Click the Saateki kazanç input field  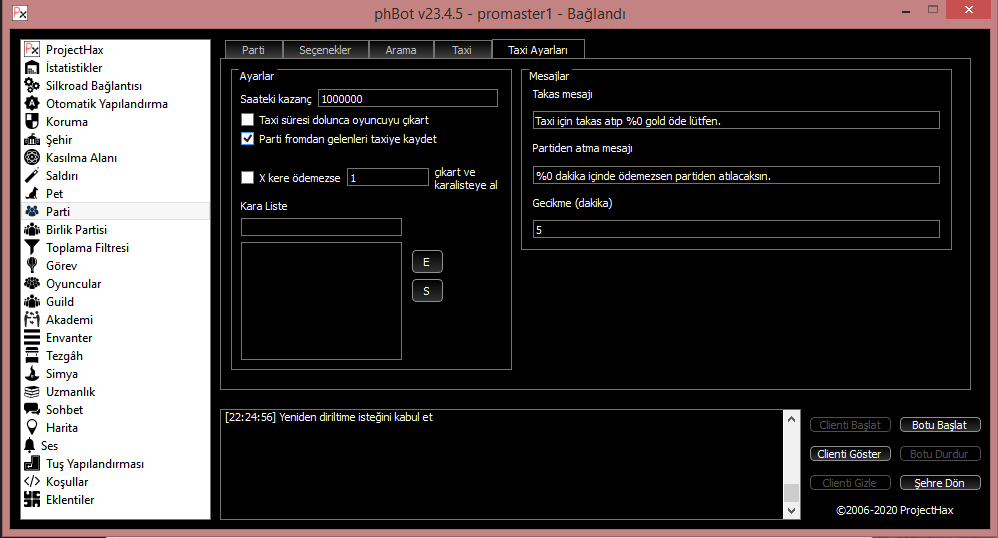point(407,98)
